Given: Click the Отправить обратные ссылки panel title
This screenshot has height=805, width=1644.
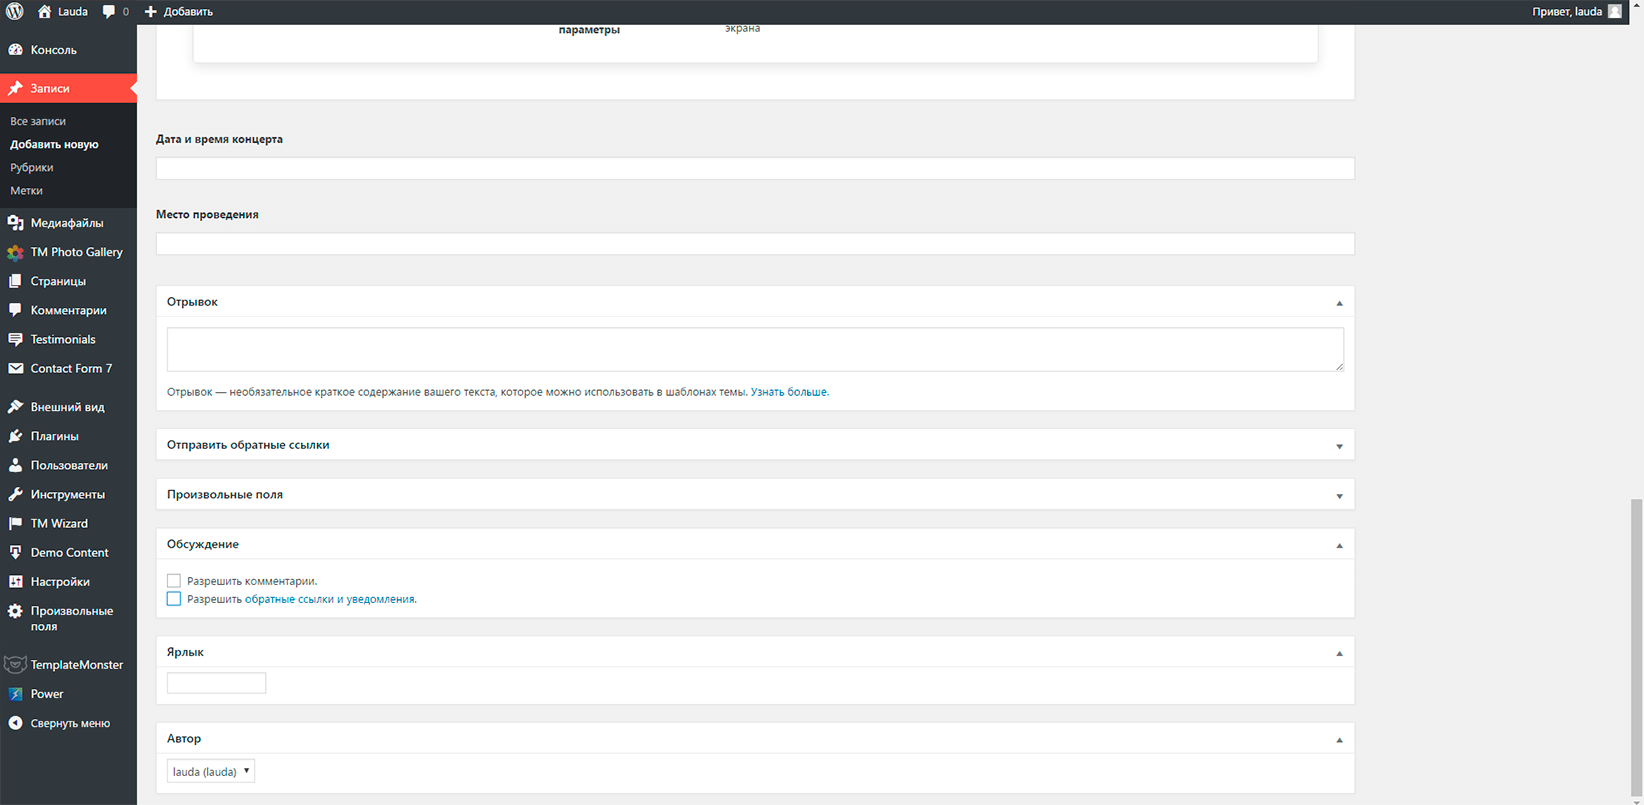Looking at the screenshot, I should coord(248,445).
